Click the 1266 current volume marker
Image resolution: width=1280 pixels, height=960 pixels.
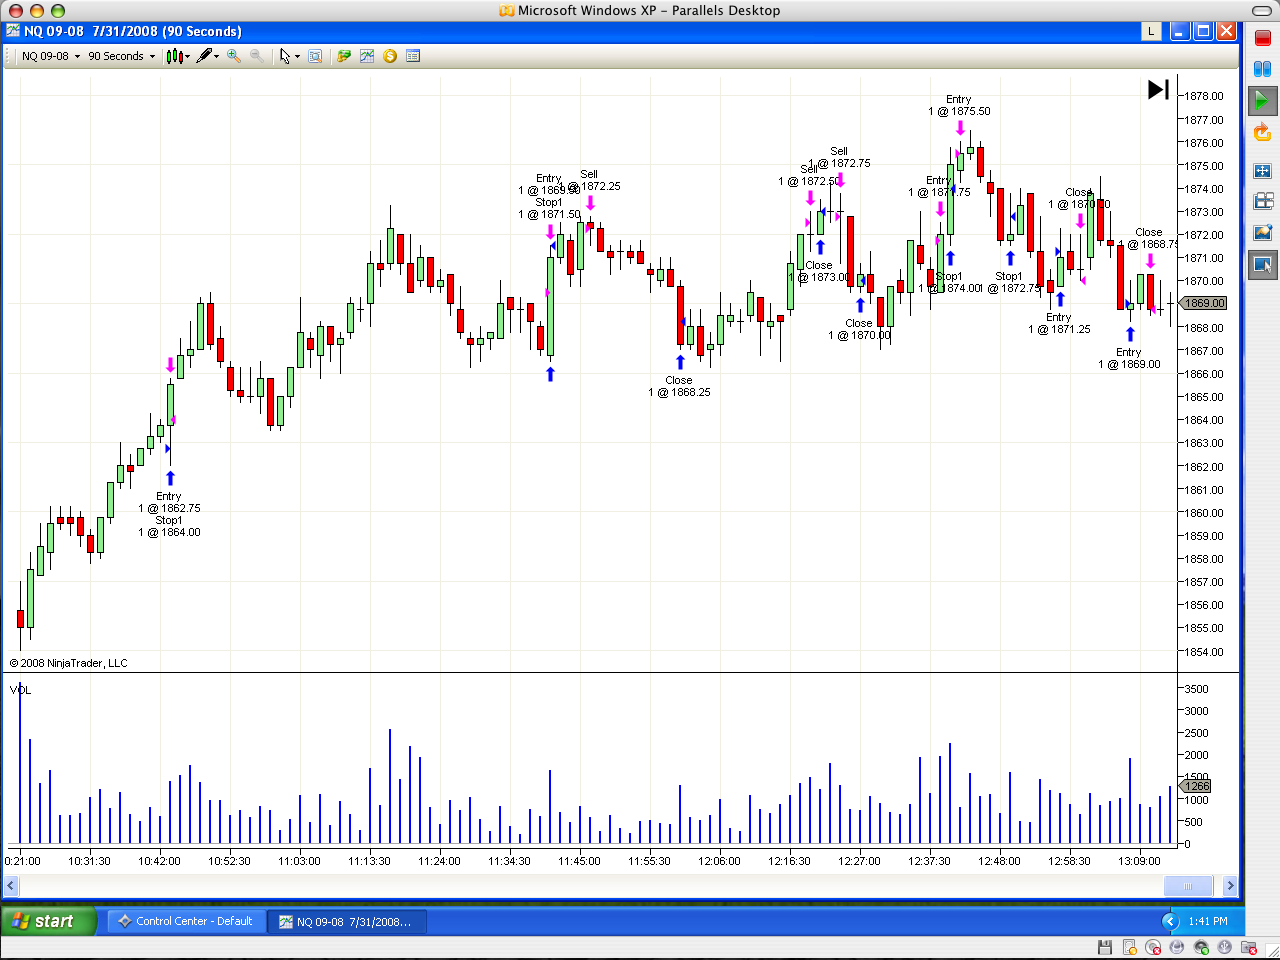(x=1196, y=786)
